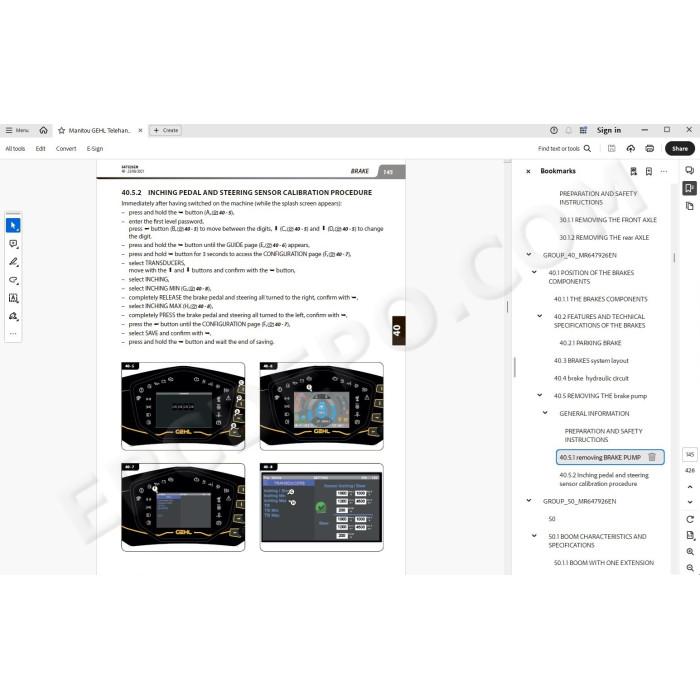Select the text box recognition tool

tap(13, 298)
